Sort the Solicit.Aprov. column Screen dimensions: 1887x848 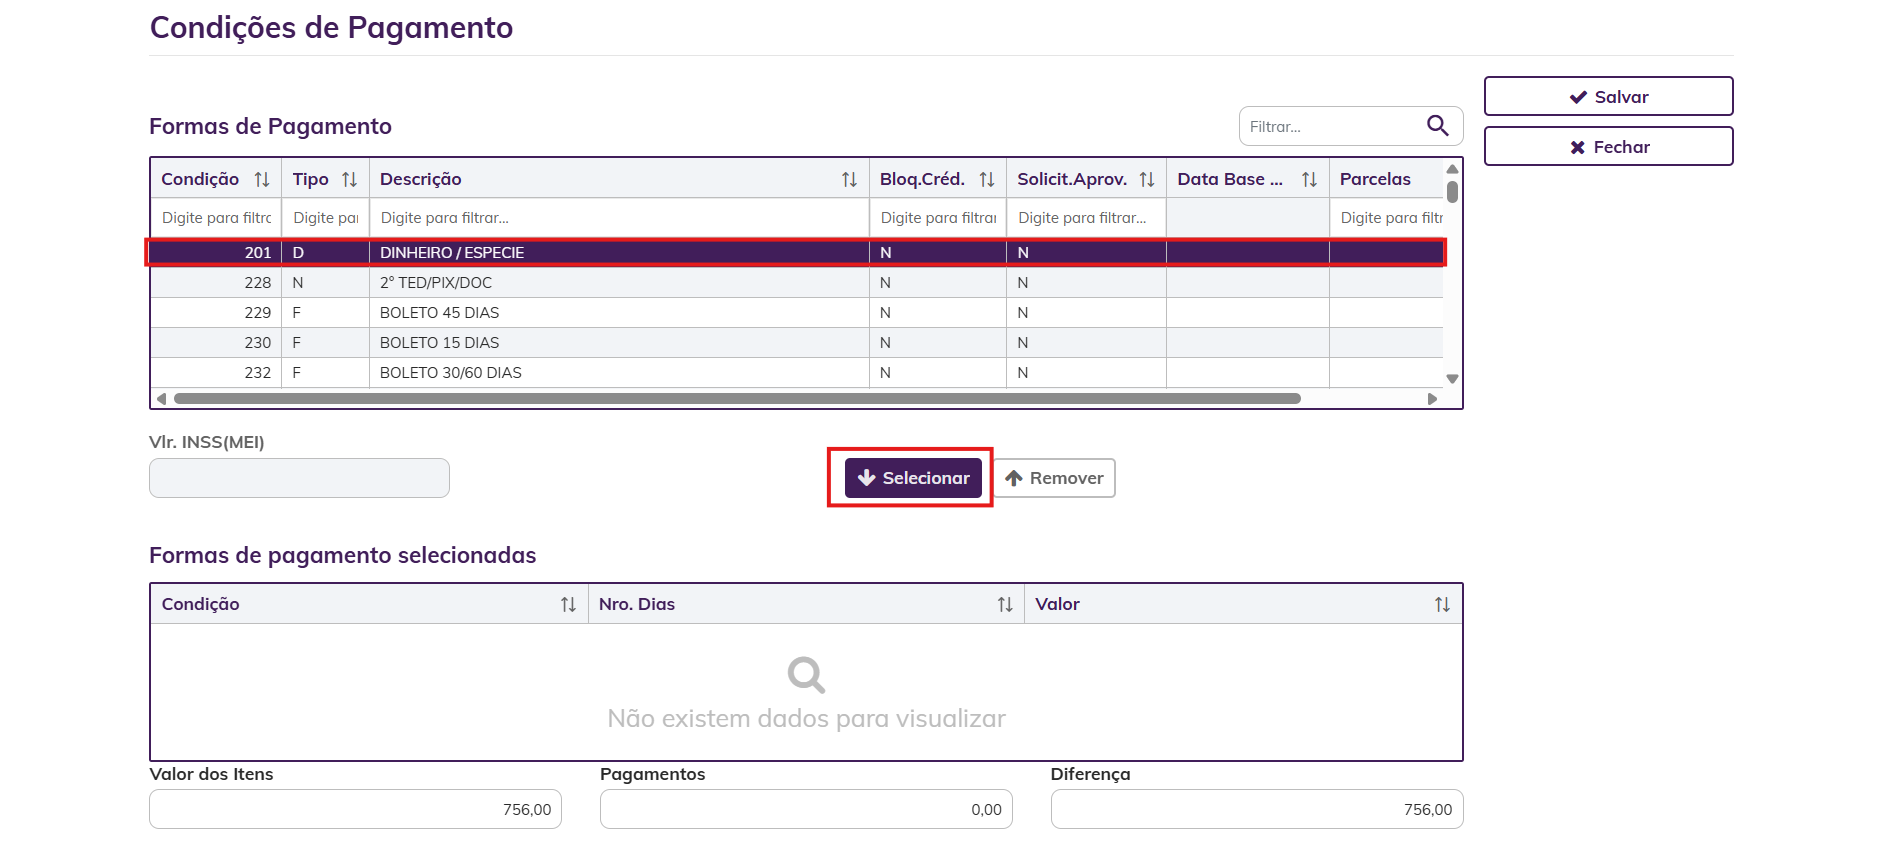[x=1147, y=180]
